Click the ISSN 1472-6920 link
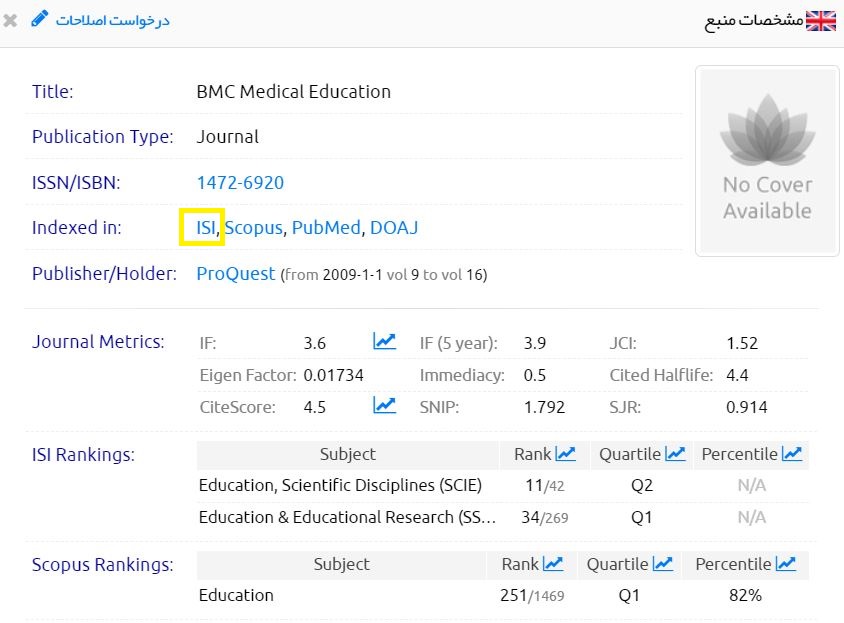The height and width of the screenshot is (623, 844). point(240,183)
